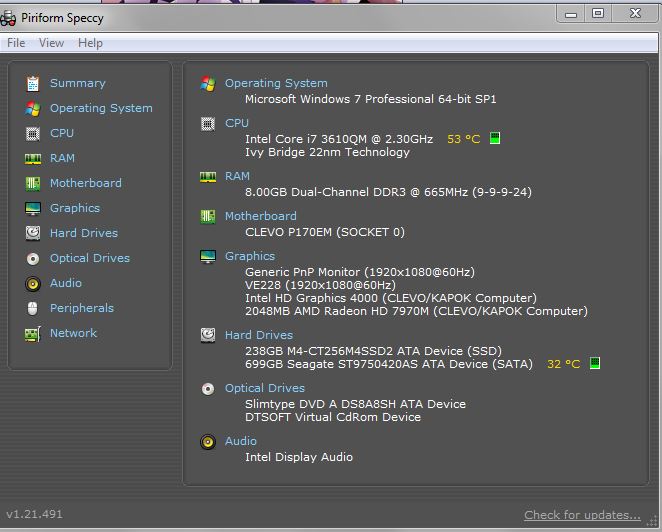This screenshot has height=532, width=662.
Task: Click the 53 °C CPU temperature value
Action: (464, 139)
